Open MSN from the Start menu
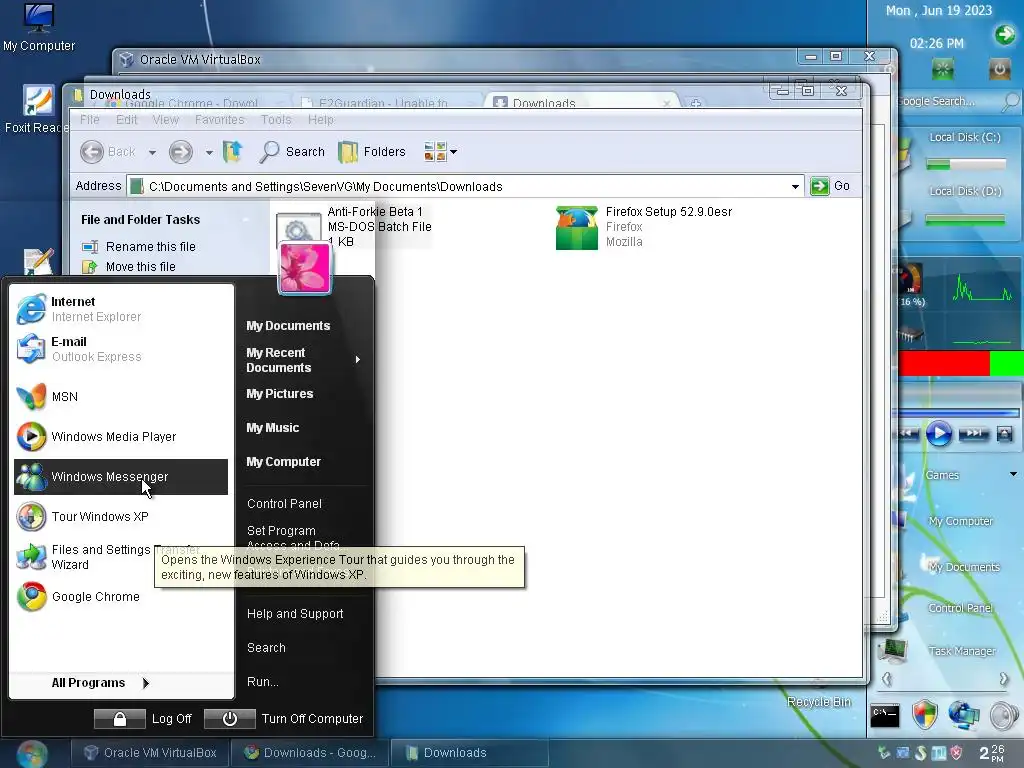1024x768 pixels. tap(121, 396)
